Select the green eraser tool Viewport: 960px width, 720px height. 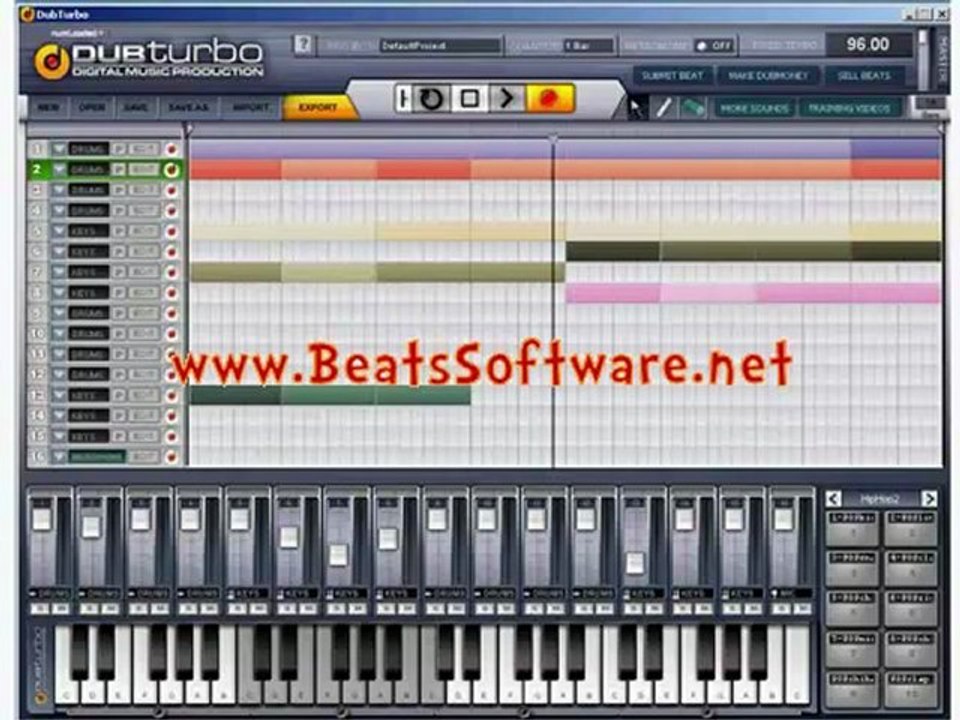[693, 108]
